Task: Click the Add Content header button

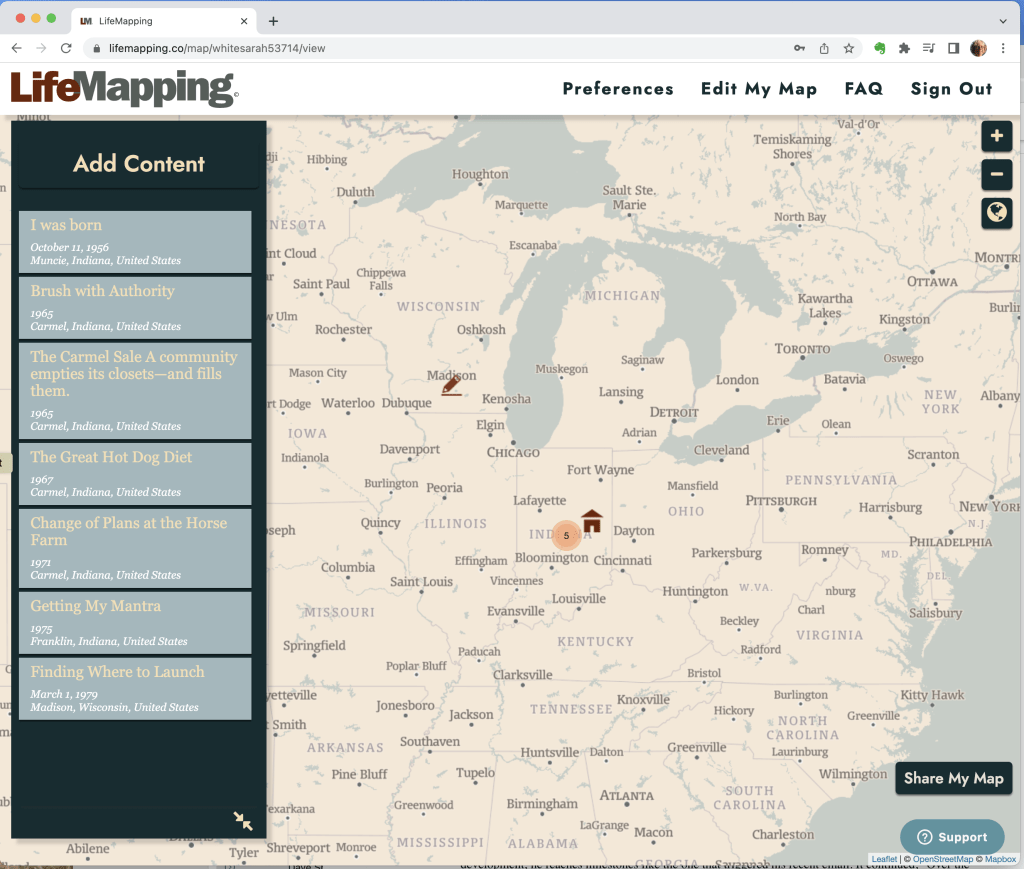Action: click(139, 164)
